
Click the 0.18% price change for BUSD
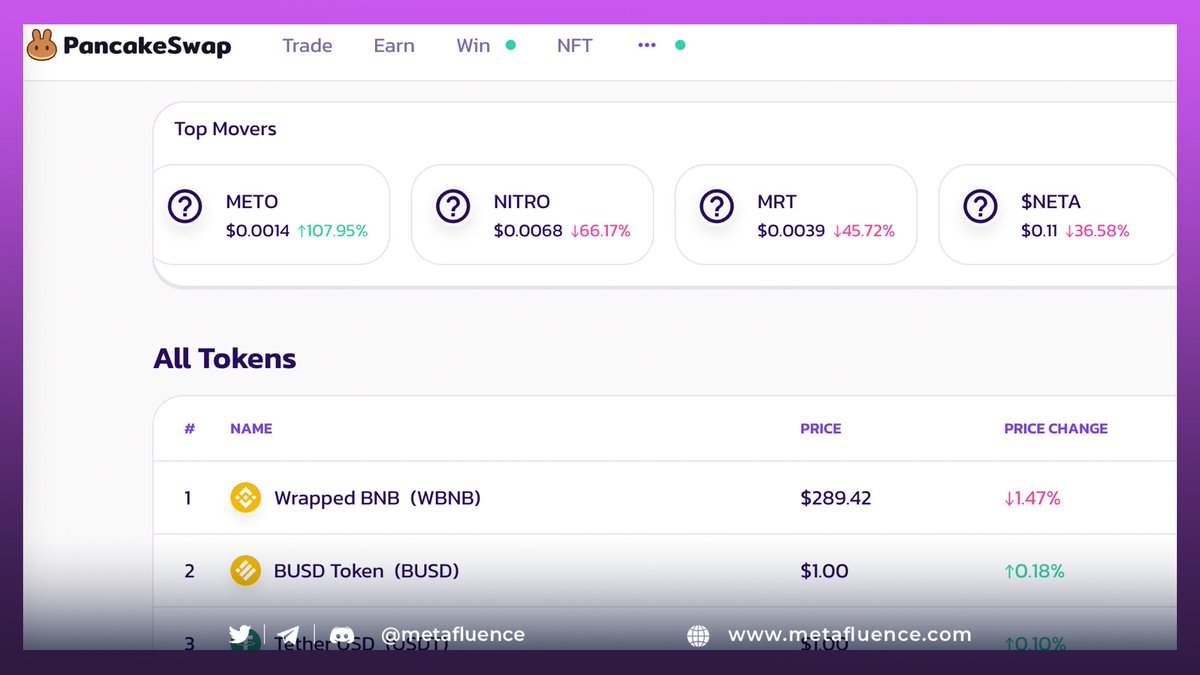[1034, 571]
